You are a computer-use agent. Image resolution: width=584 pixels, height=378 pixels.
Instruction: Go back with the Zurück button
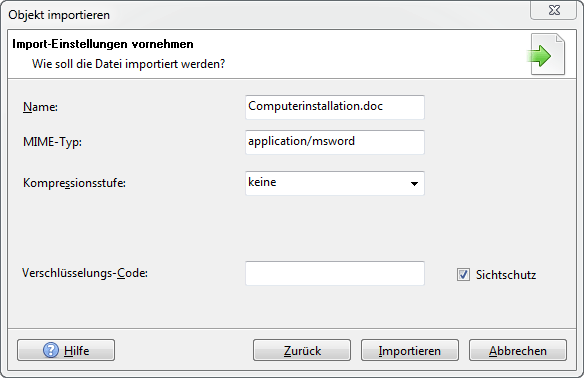[x=302, y=350]
